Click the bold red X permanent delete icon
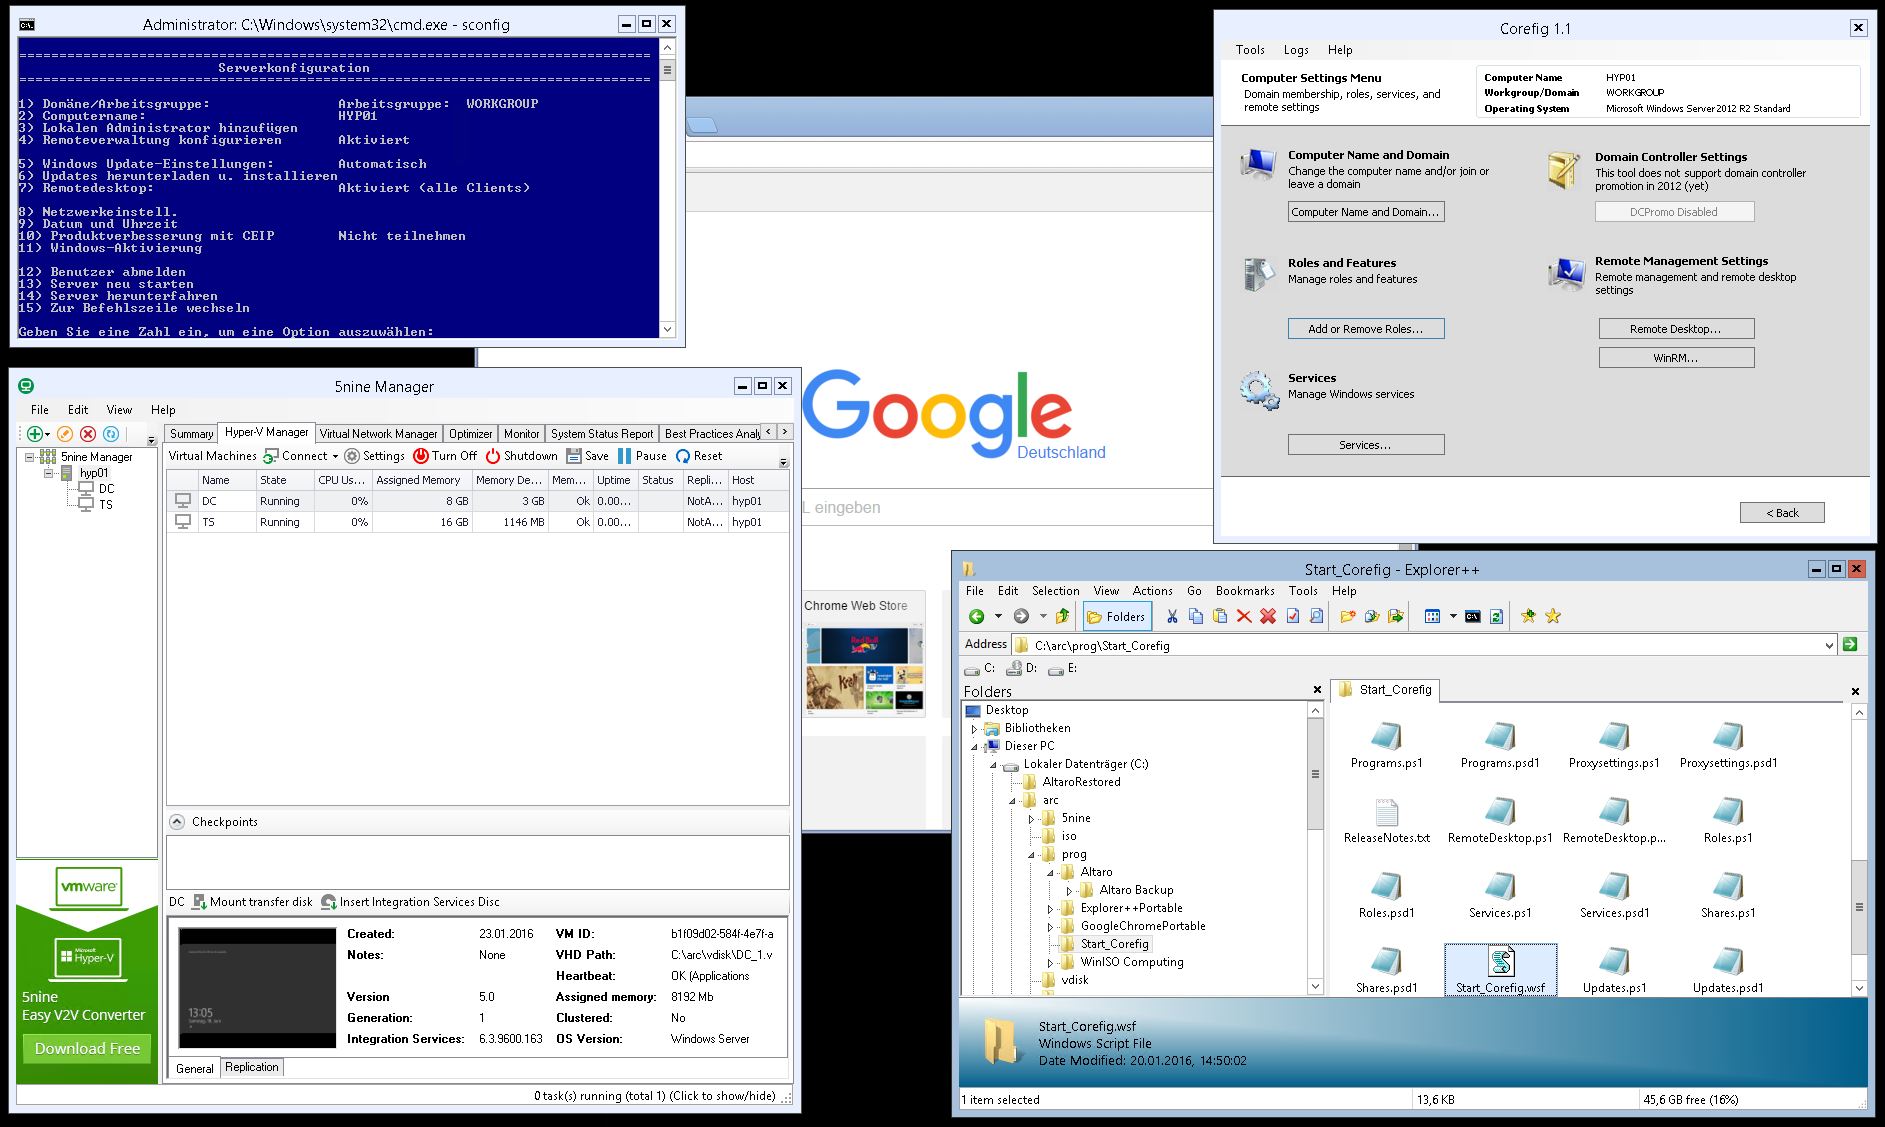Viewport: 1885px width, 1127px height. tap(1268, 616)
